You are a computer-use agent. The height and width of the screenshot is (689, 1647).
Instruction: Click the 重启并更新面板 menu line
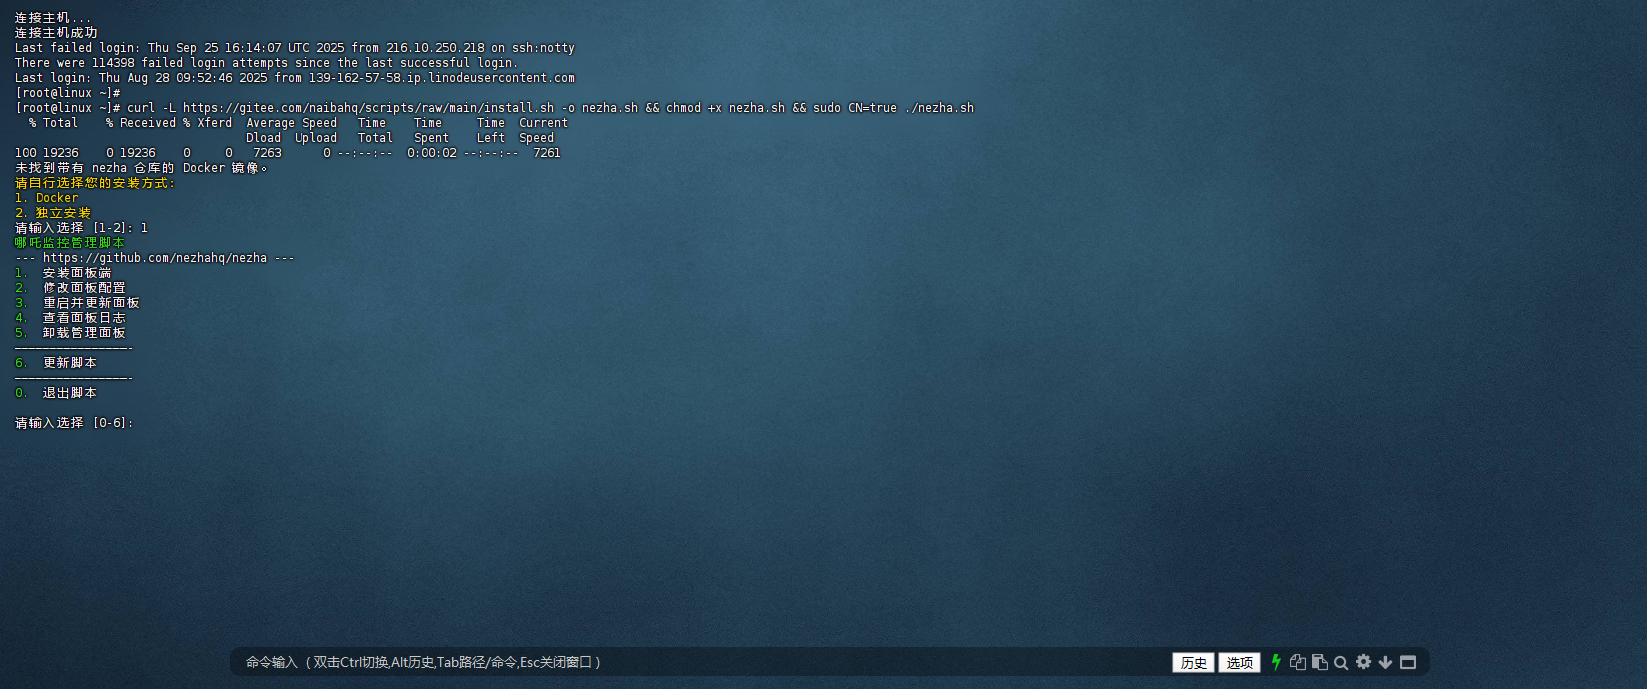90,303
